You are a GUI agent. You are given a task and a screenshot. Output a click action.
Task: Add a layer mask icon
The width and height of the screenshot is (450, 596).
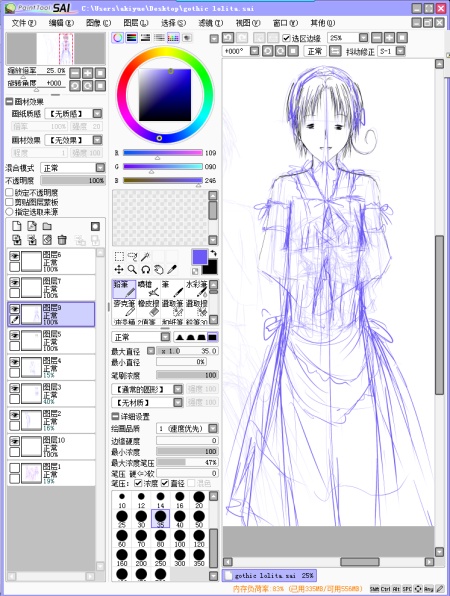click(95, 227)
